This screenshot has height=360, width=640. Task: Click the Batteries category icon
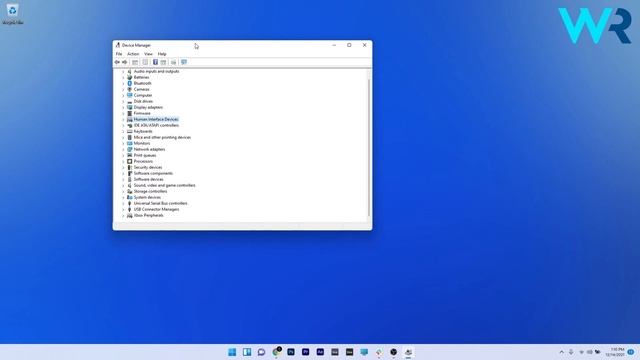129,77
